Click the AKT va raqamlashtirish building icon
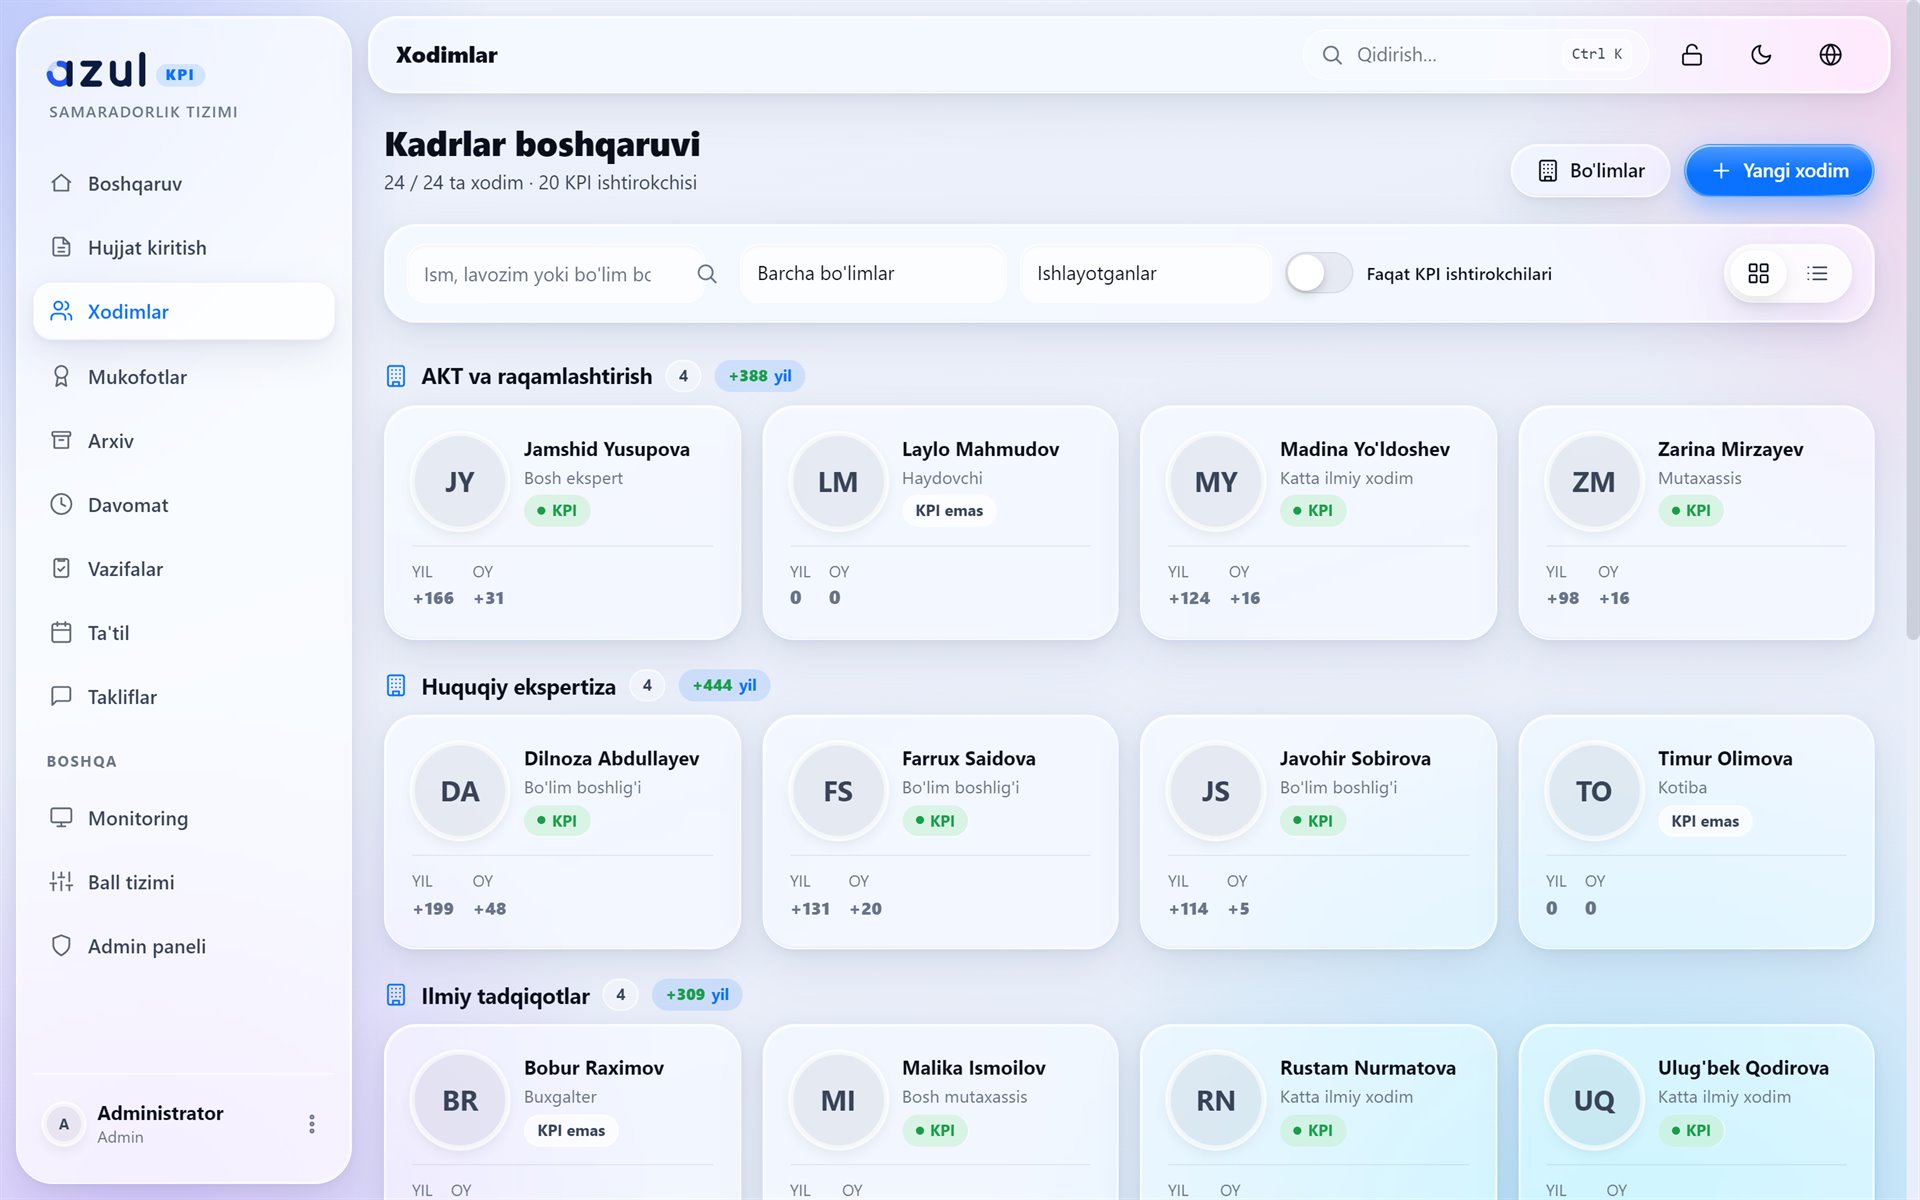The image size is (1920, 1200). point(396,376)
